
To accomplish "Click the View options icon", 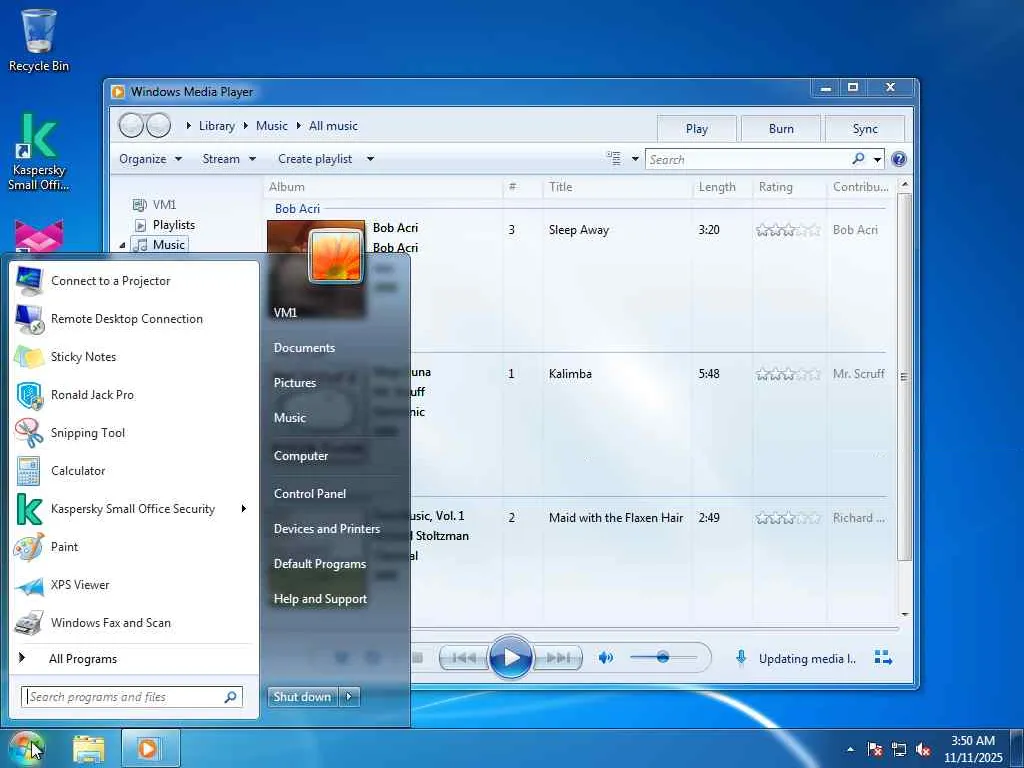I will click(613, 158).
